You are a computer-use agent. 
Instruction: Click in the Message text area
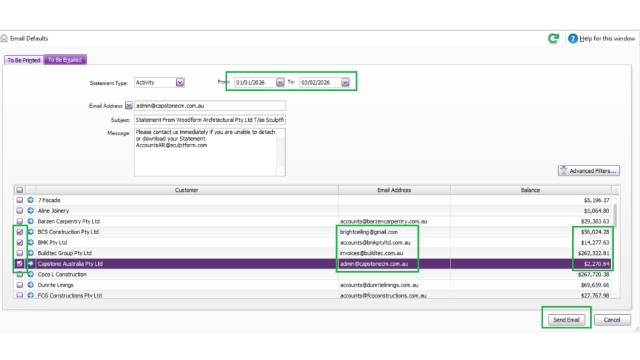205,152
